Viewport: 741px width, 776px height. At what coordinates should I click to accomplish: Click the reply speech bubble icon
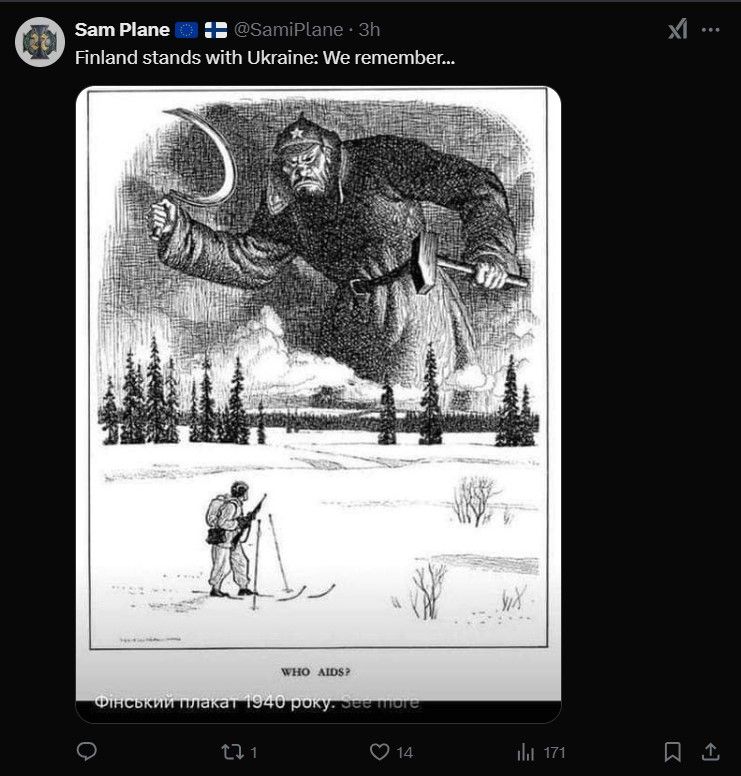pyautogui.click(x=87, y=751)
